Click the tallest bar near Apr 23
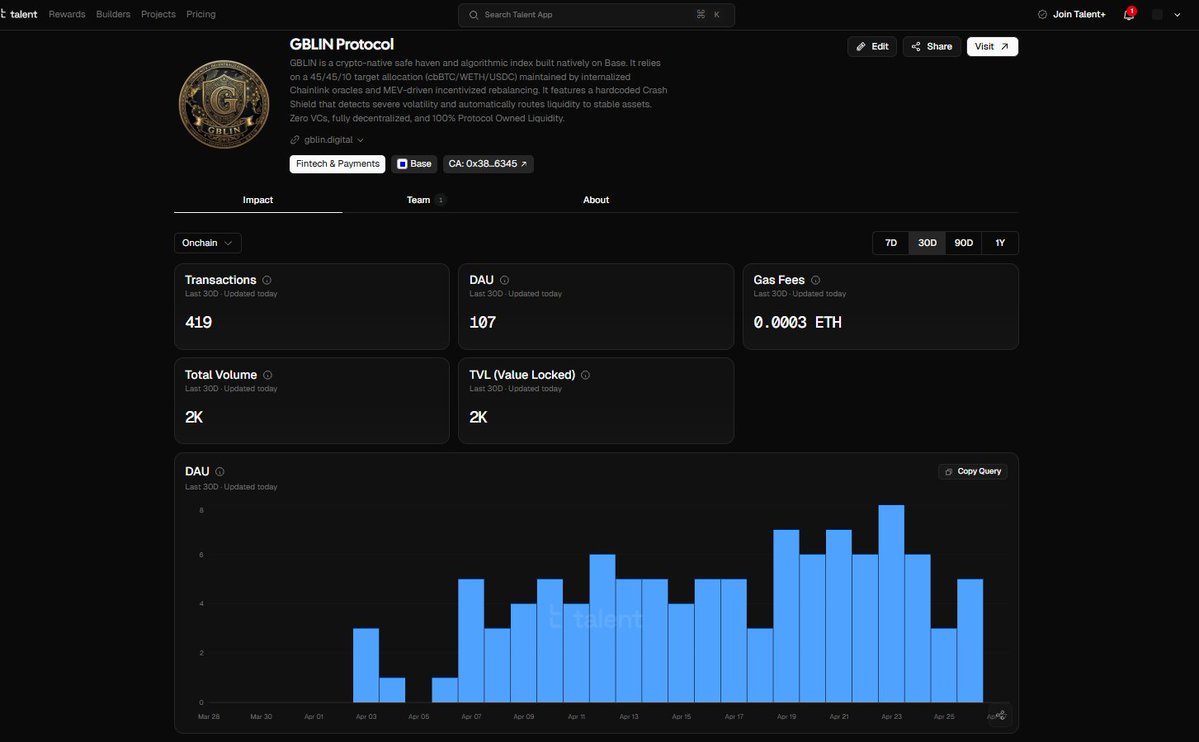Screen dimensions: 1199x742 click(x=892, y=604)
